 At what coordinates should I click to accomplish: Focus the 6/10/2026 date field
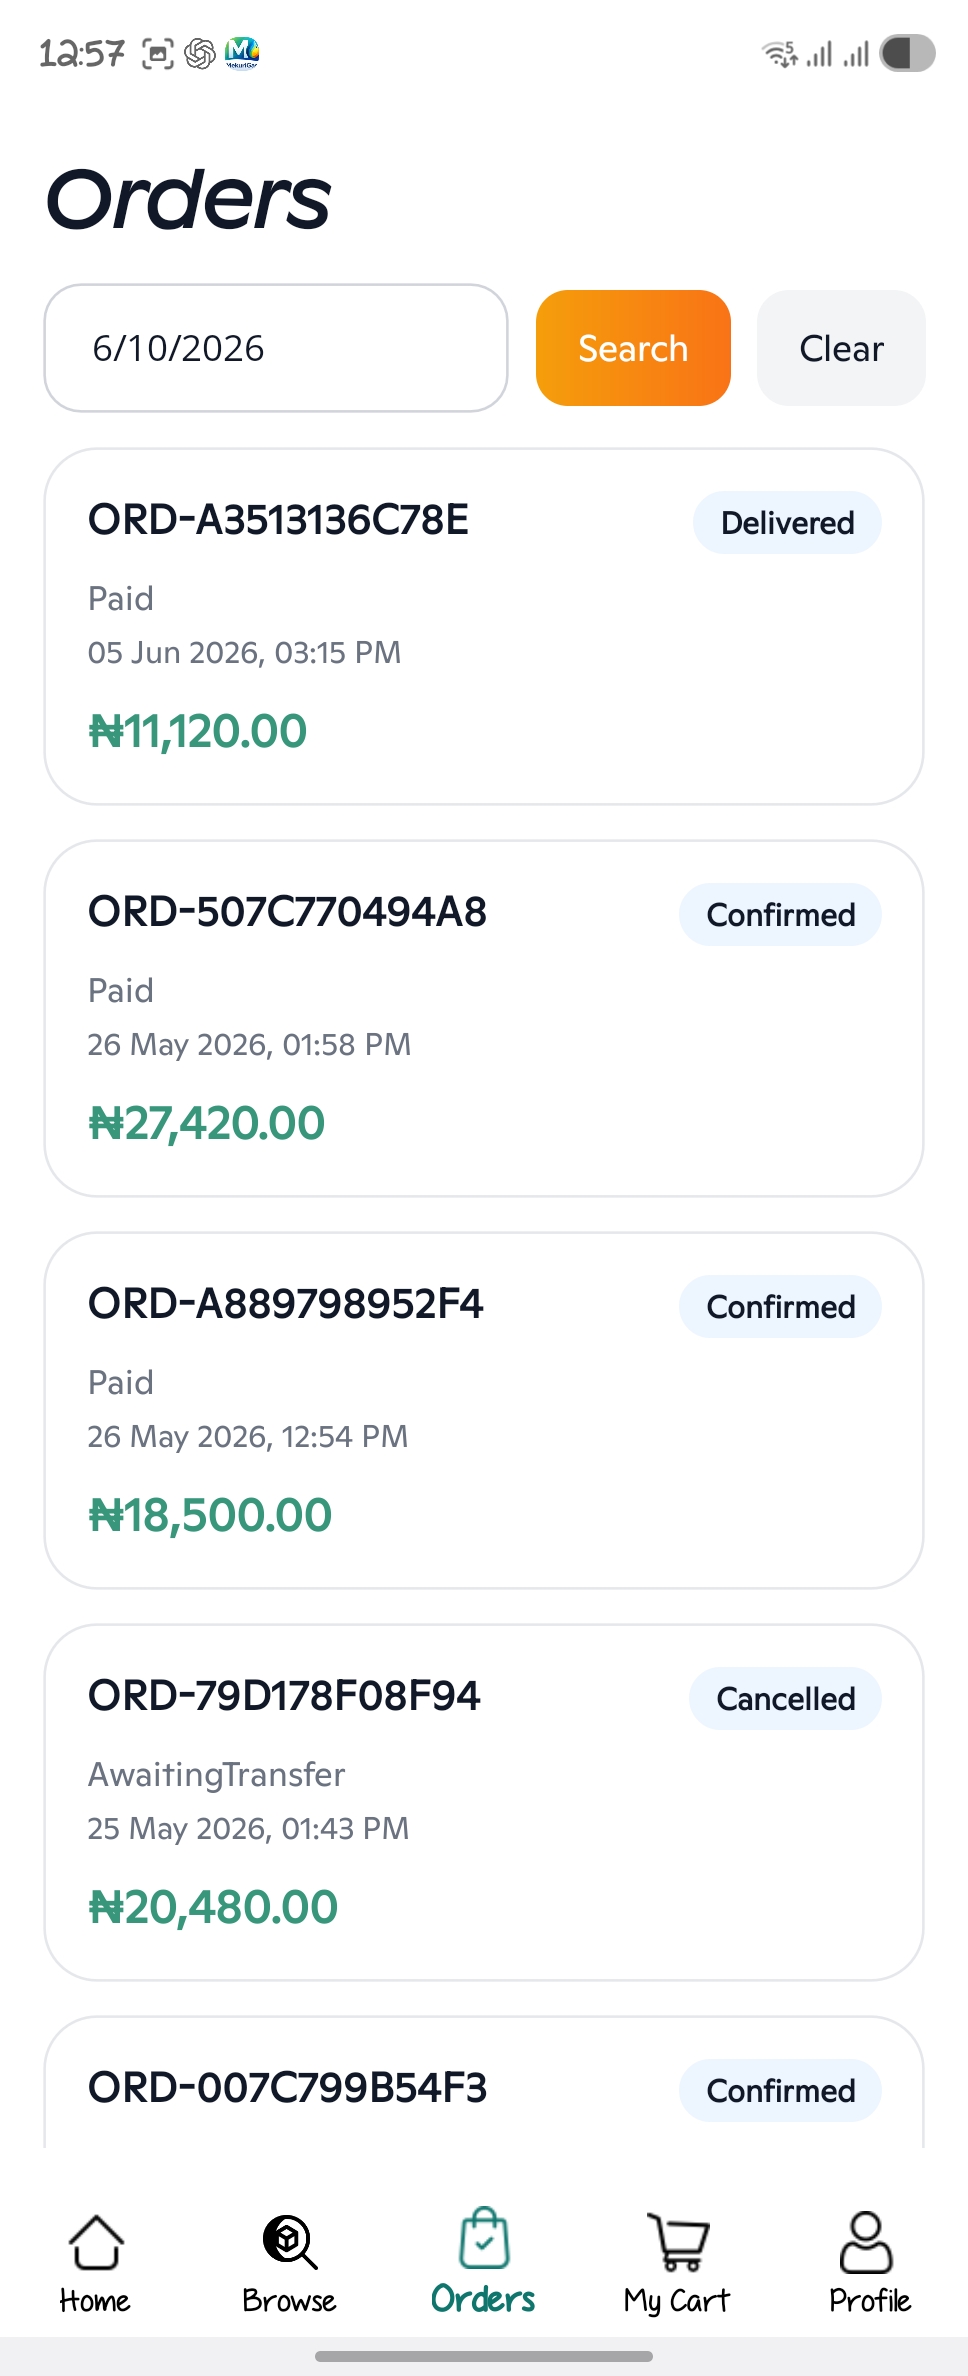point(276,348)
